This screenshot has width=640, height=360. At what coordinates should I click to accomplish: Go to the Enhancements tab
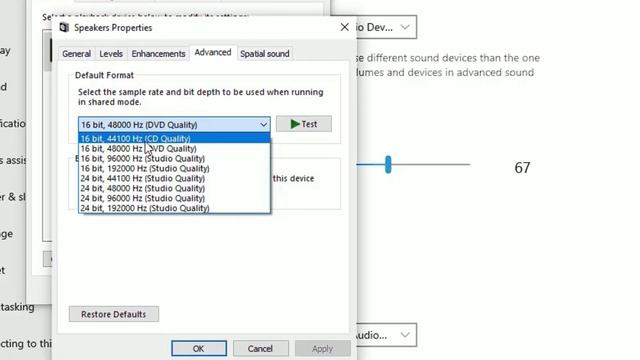158,53
